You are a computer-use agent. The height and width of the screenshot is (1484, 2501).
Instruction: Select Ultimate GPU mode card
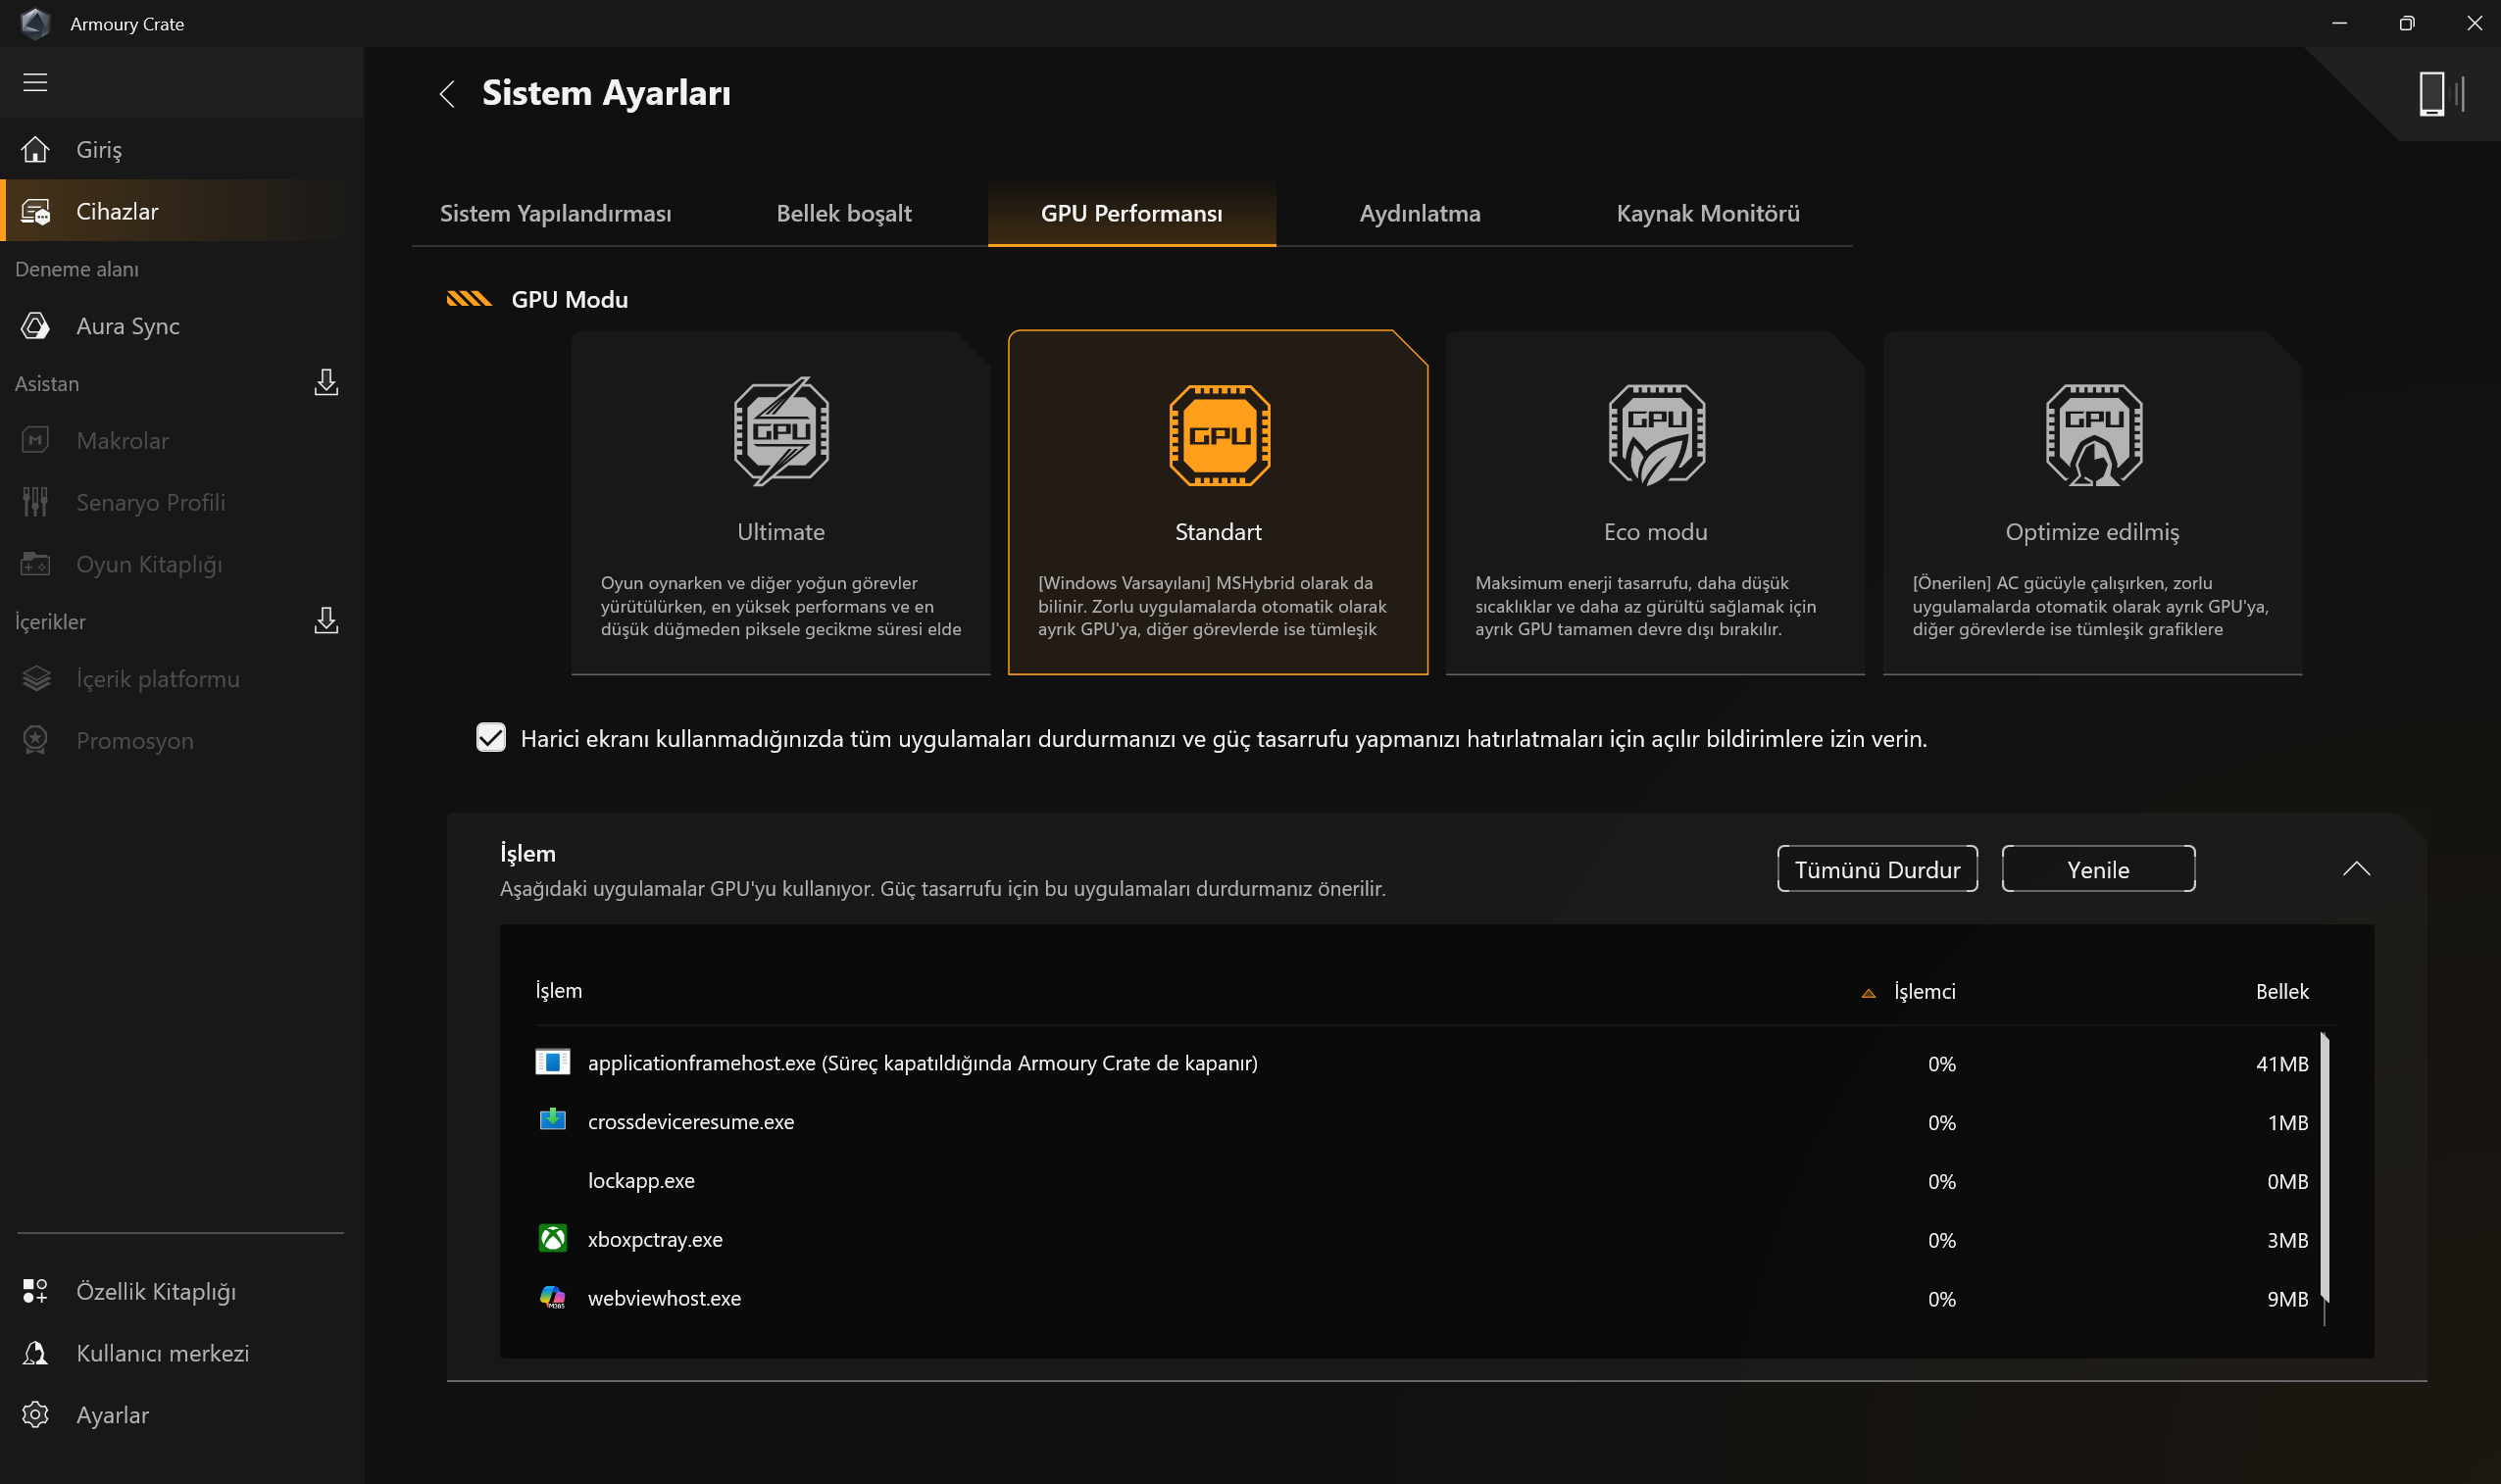click(781, 503)
